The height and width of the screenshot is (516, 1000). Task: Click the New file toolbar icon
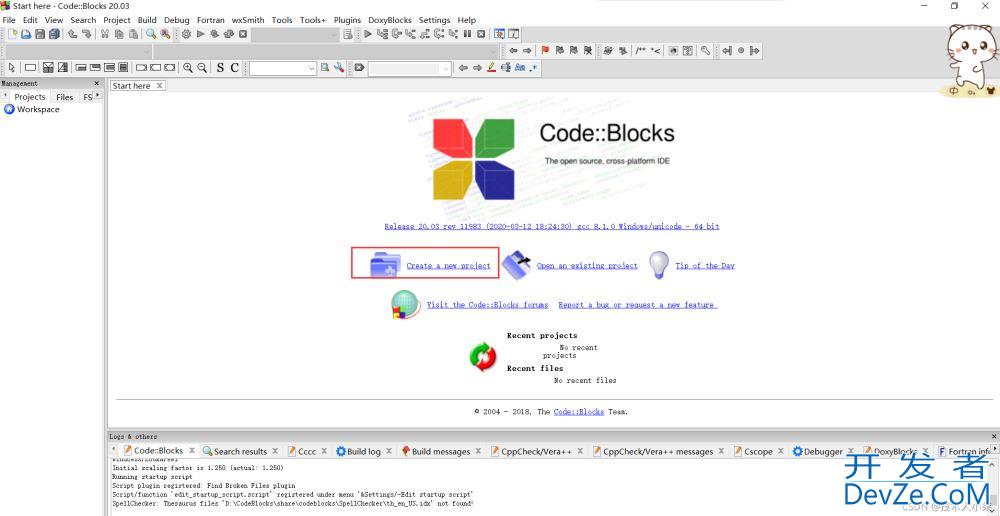point(12,34)
